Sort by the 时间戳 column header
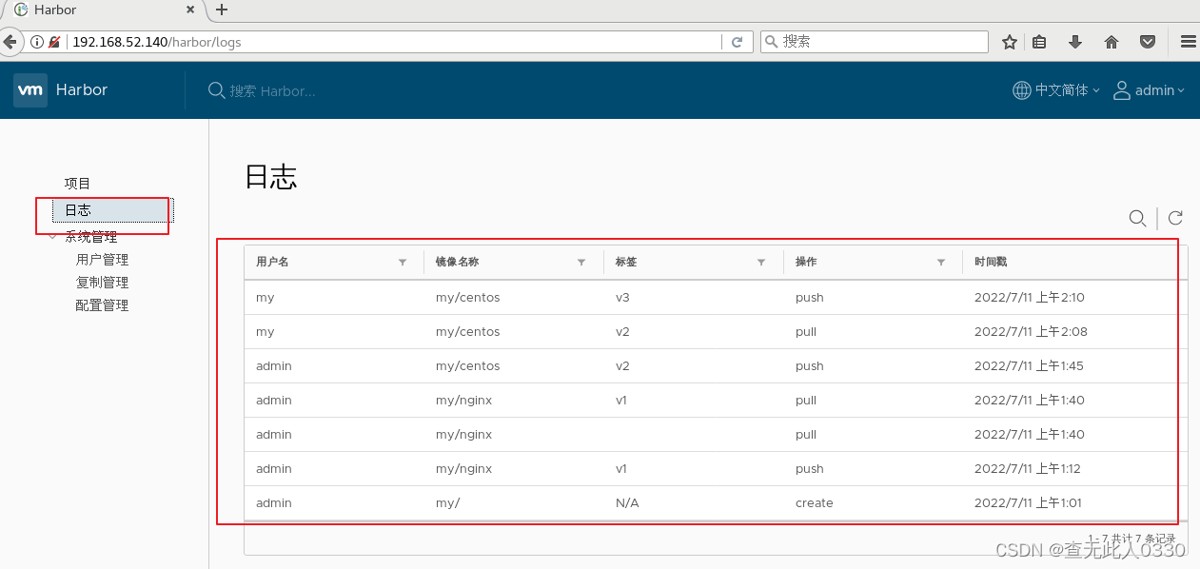Image resolution: width=1200 pixels, height=569 pixels. click(x=991, y=262)
